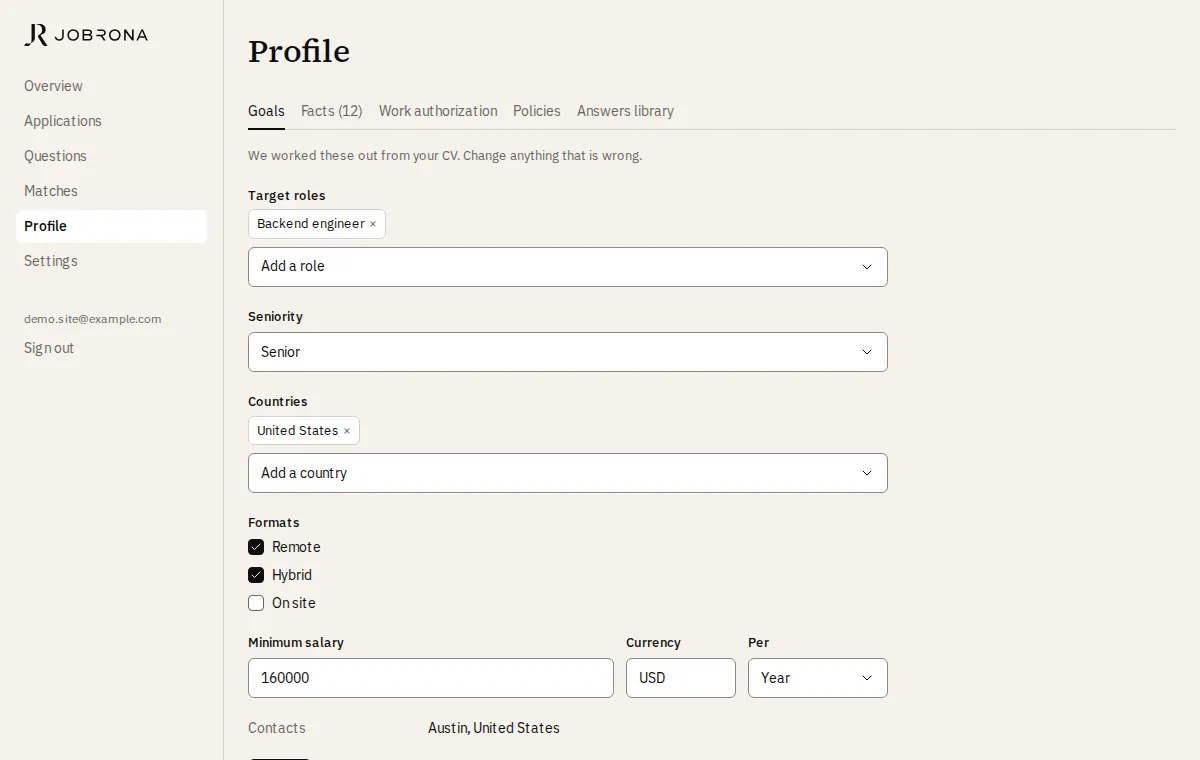
Task: Remove the United States country tag
Action: (x=347, y=431)
